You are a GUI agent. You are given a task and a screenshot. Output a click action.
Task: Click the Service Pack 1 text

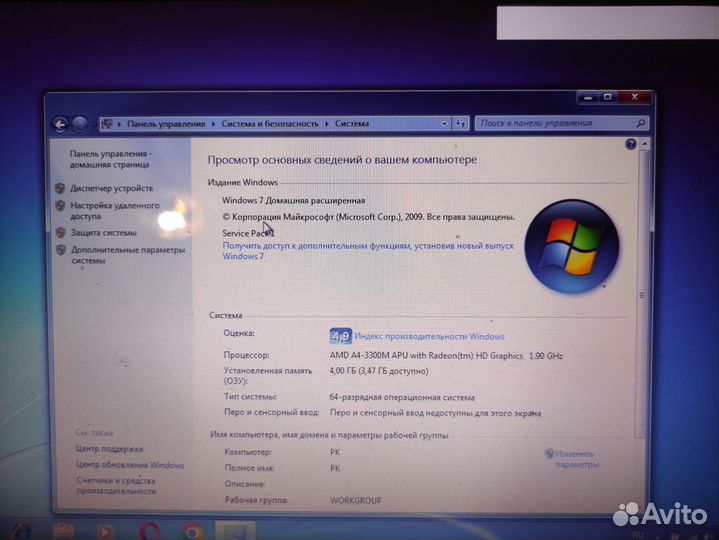(x=249, y=233)
